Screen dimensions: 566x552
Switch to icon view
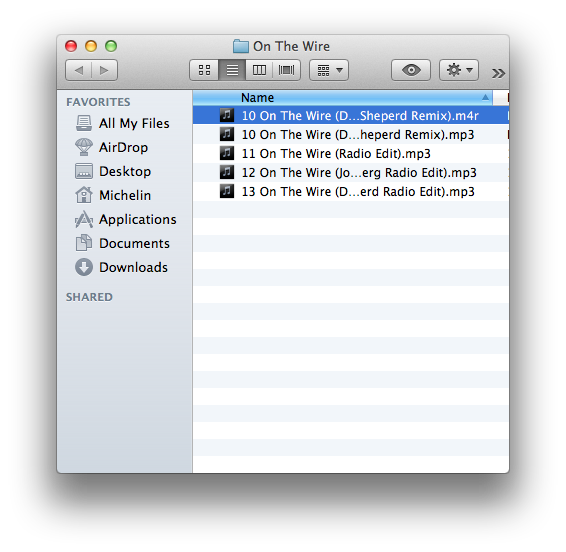[x=204, y=70]
